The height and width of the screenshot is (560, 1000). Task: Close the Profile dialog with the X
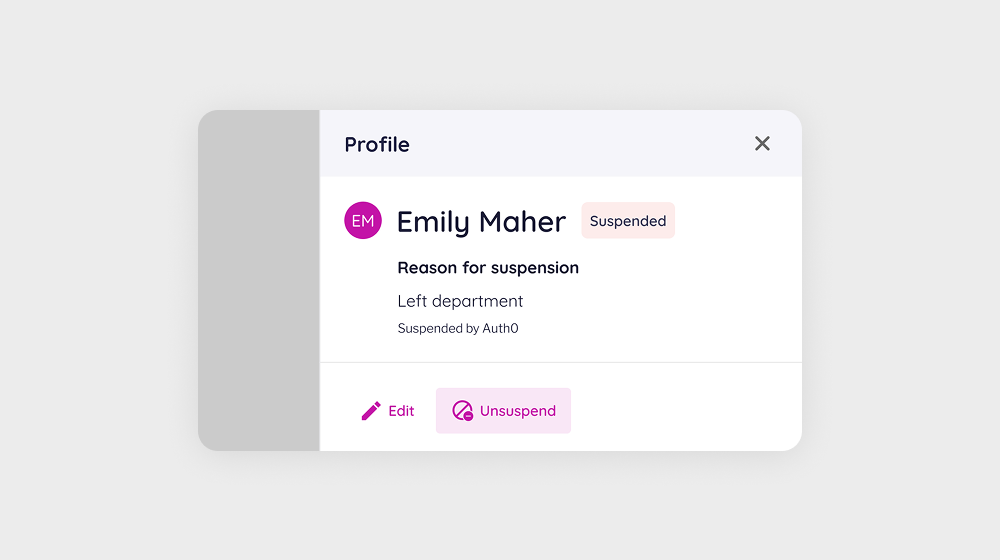tap(762, 144)
